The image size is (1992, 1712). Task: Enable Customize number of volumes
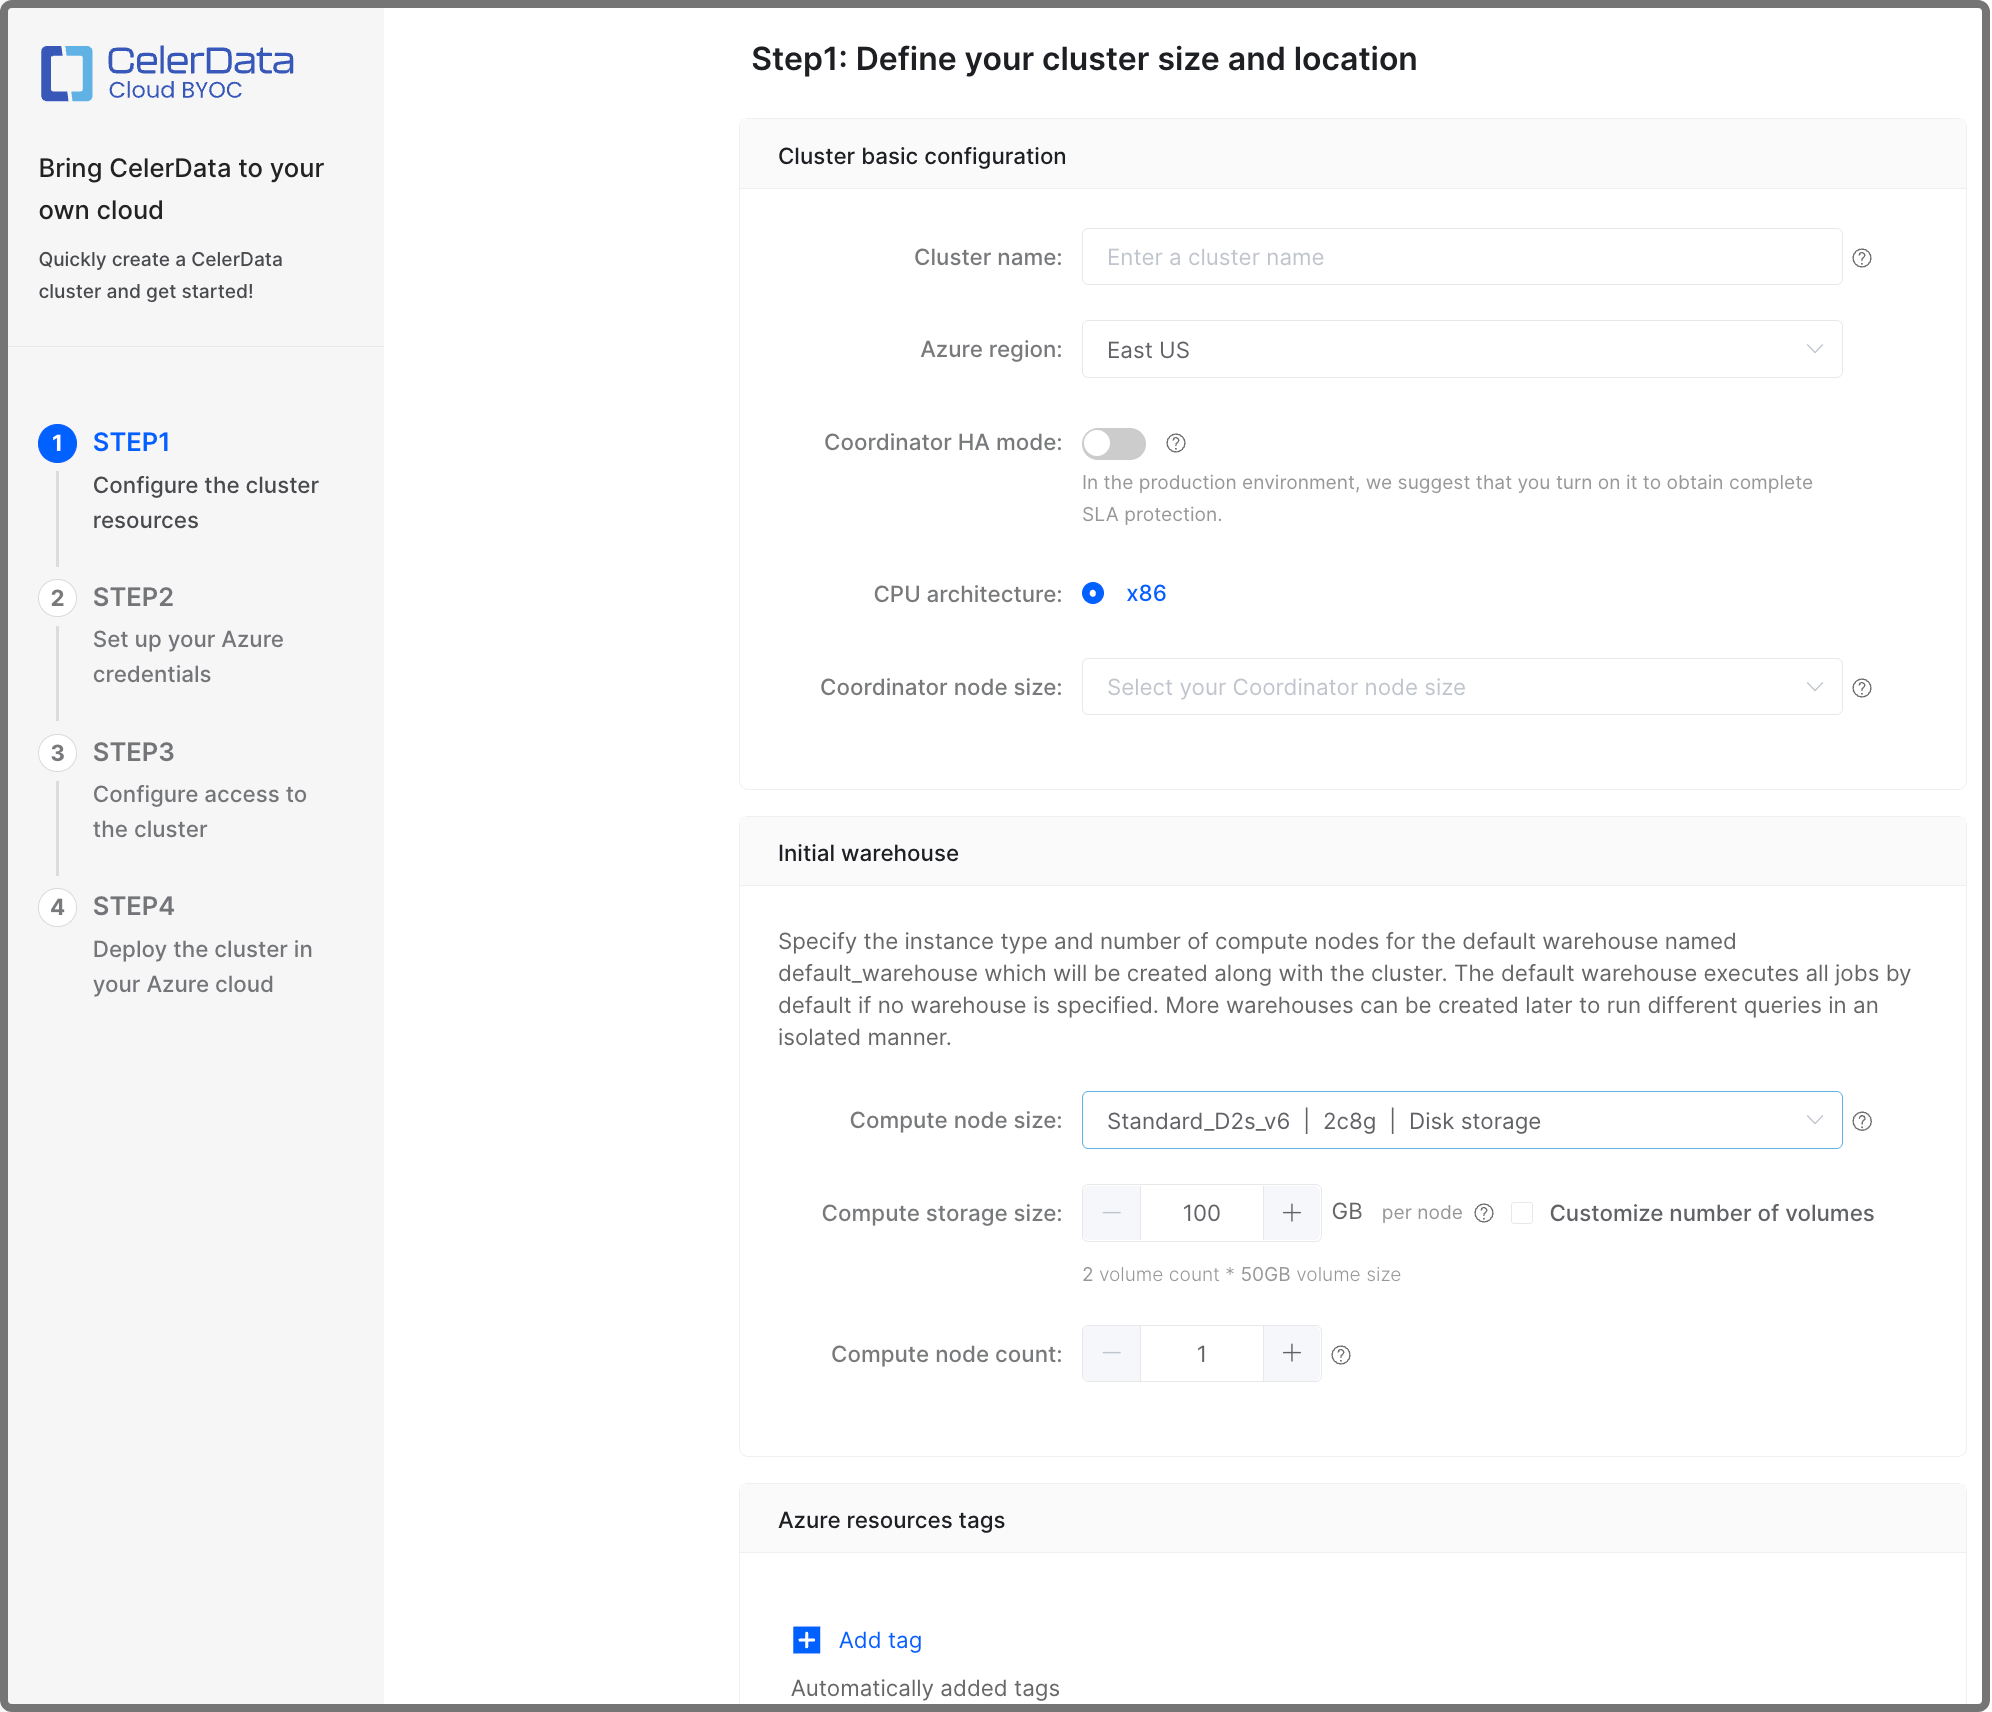[1522, 1213]
